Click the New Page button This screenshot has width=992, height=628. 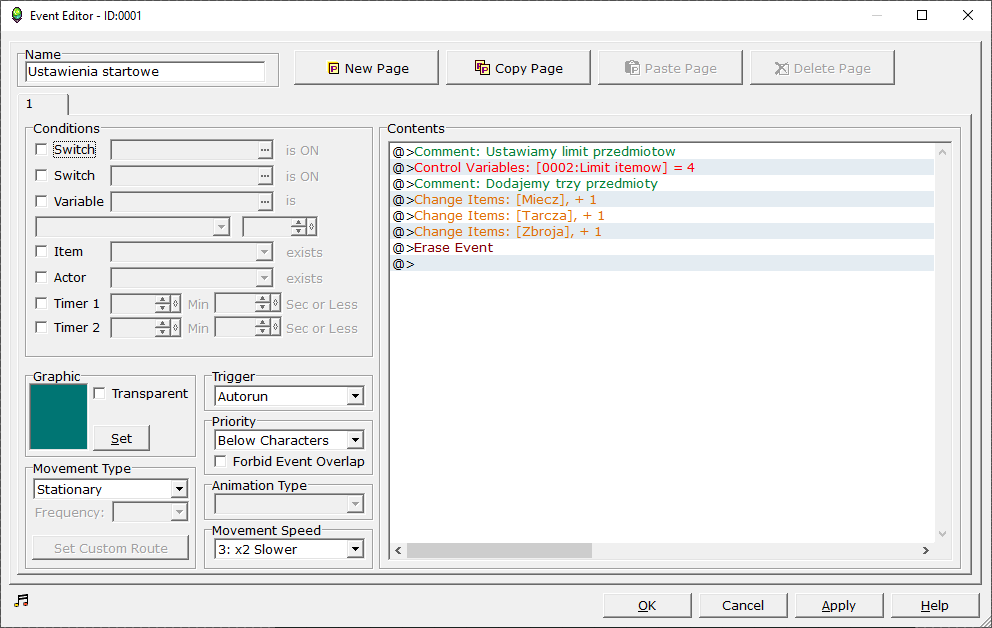tap(366, 68)
